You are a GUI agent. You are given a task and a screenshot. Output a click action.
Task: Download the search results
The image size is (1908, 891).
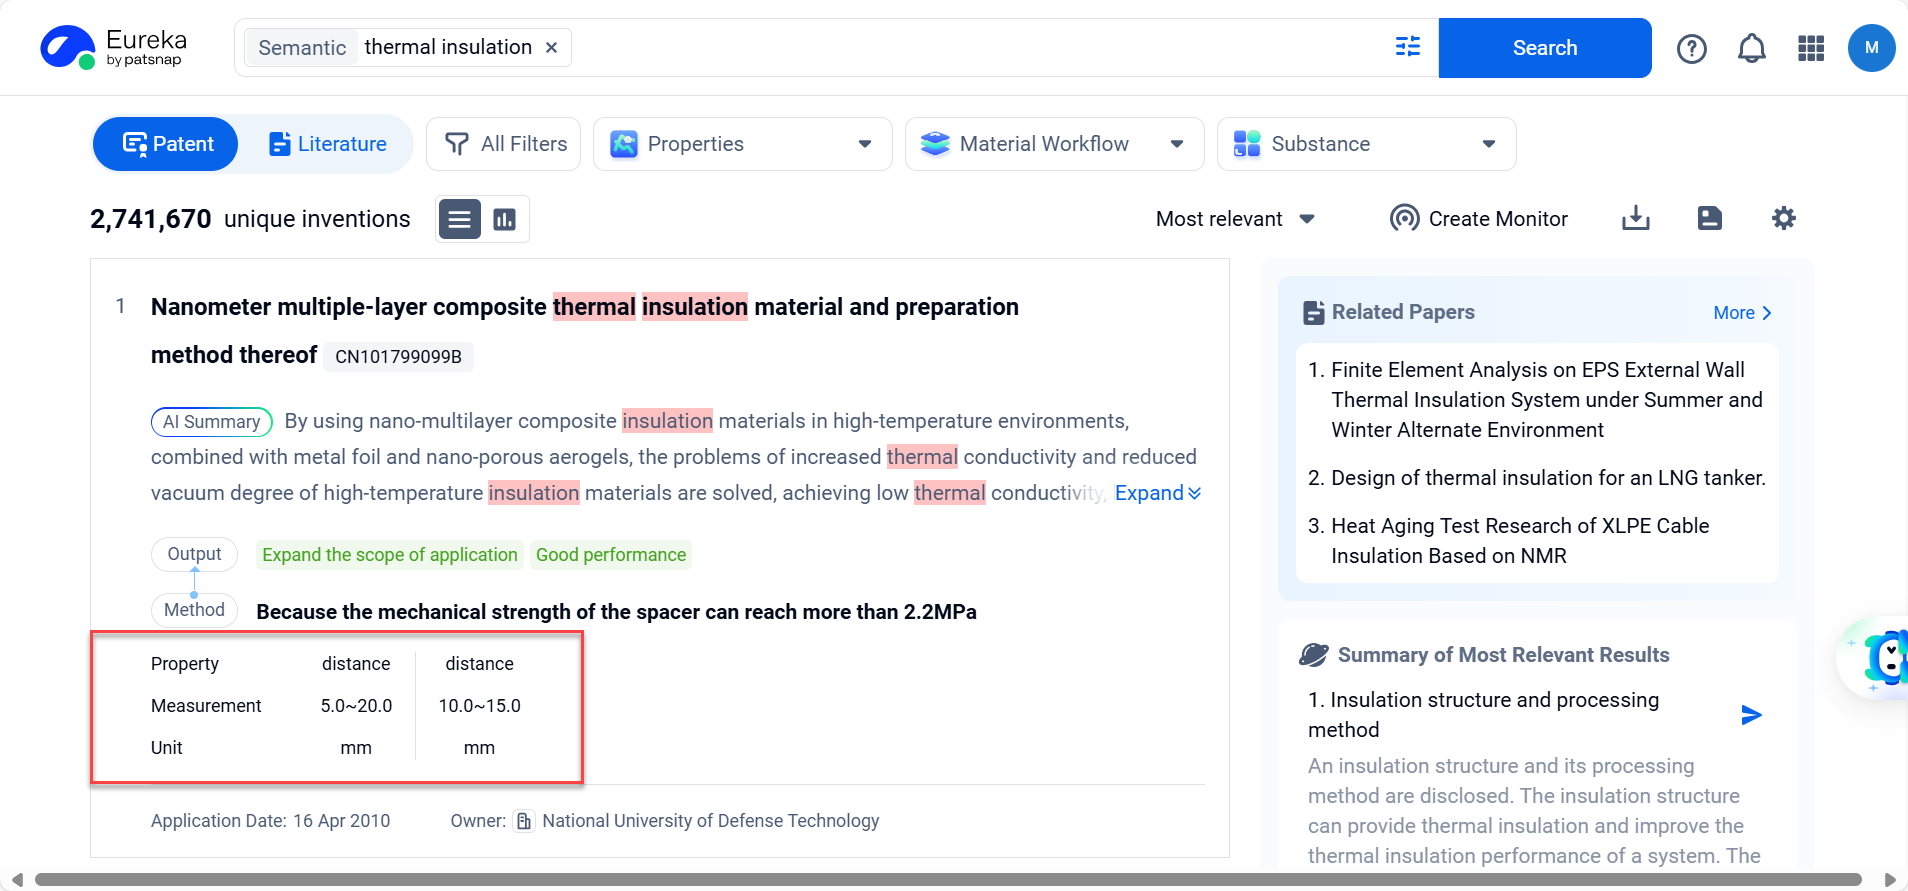(x=1636, y=218)
